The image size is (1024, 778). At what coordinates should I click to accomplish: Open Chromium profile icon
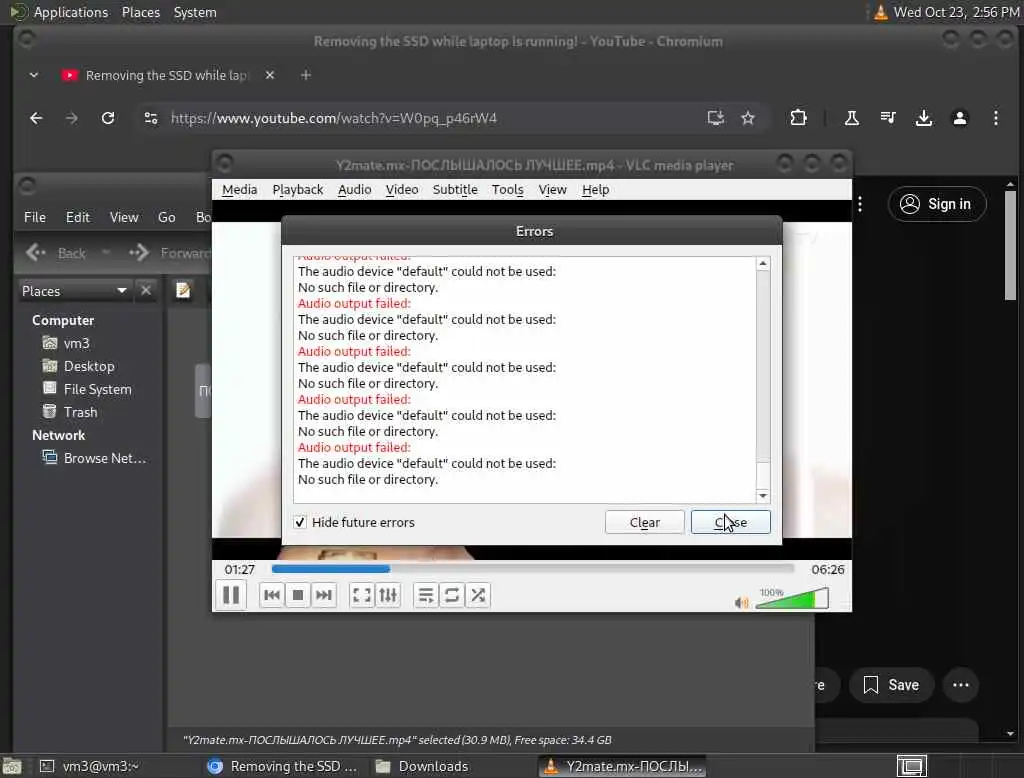tap(959, 118)
